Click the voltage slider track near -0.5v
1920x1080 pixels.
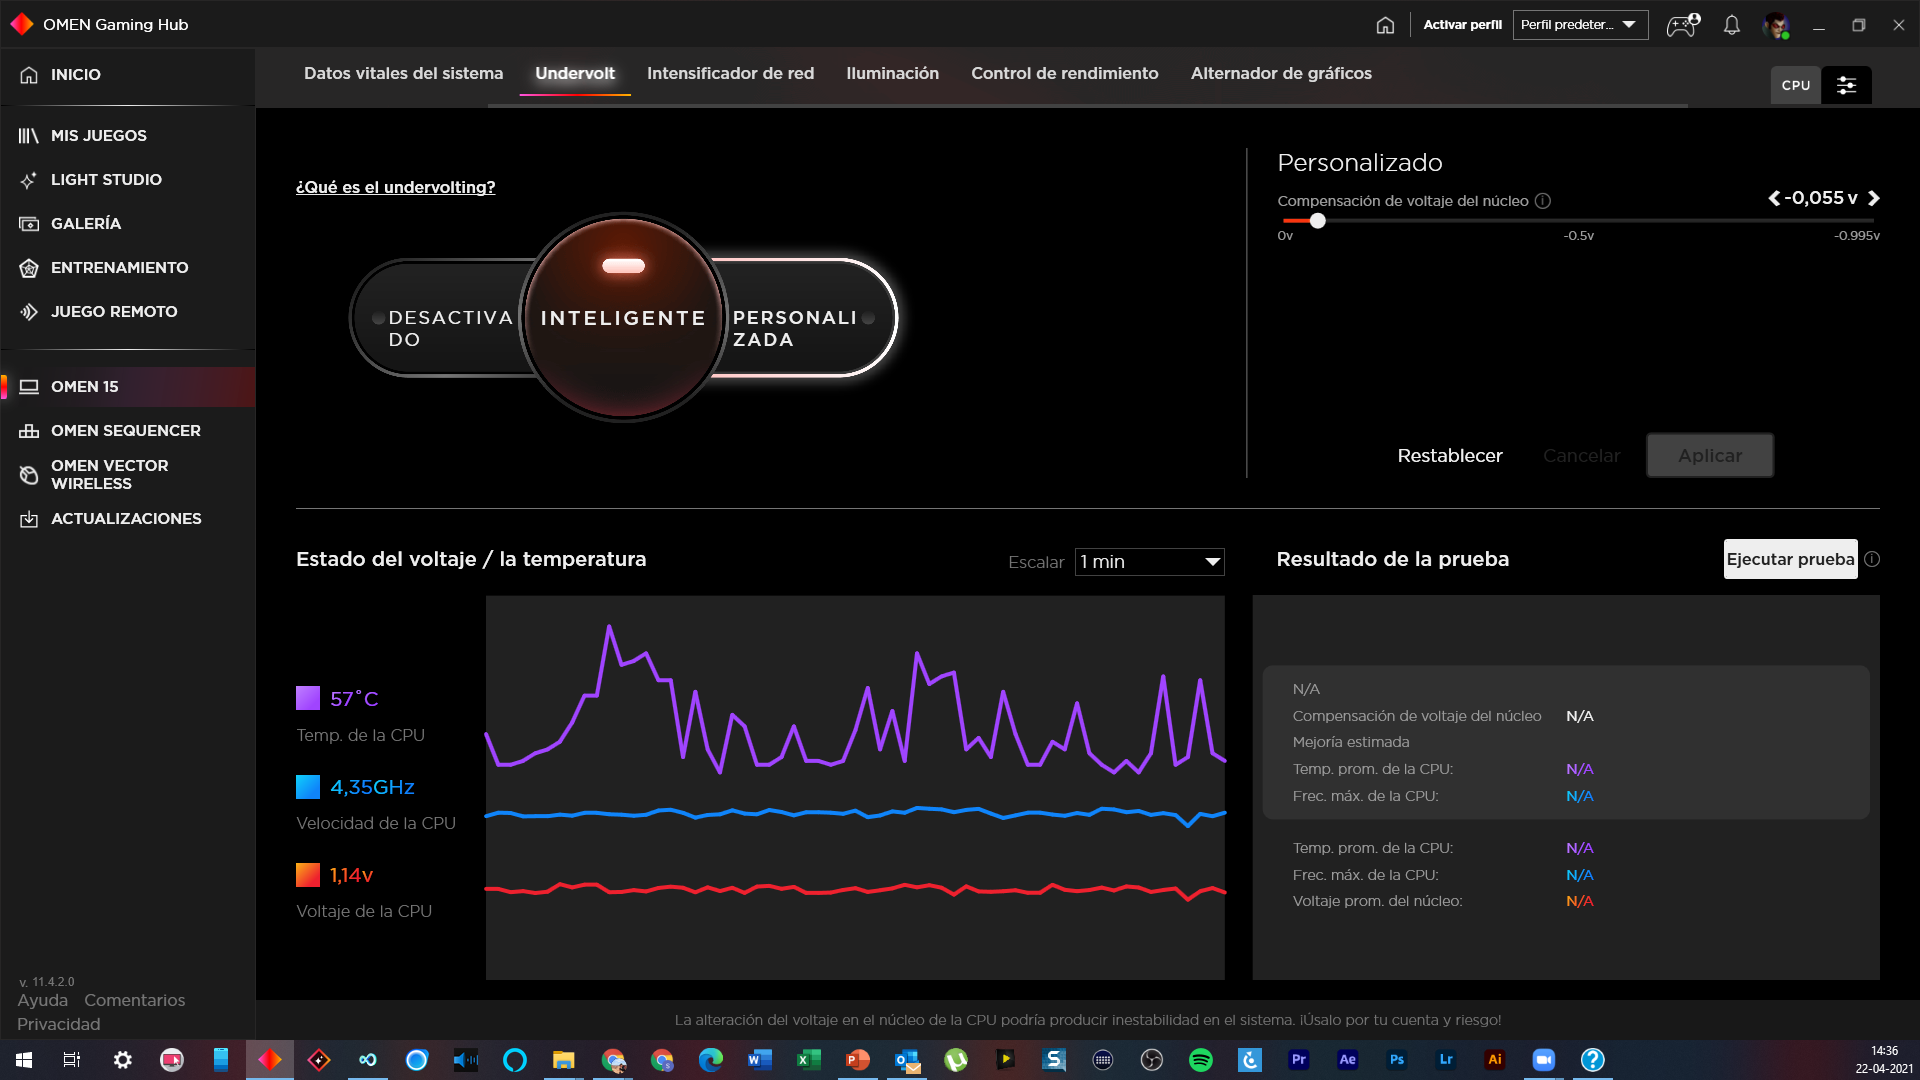point(1578,221)
